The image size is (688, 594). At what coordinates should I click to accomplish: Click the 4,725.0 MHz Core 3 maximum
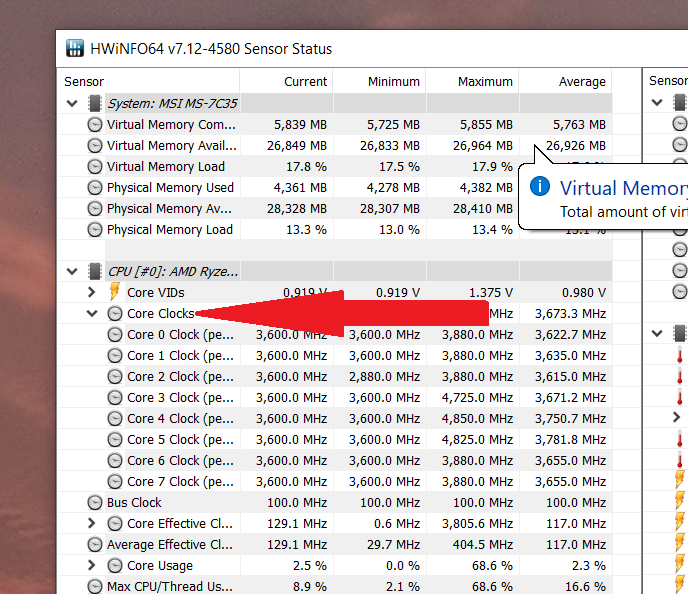click(477, 397)
